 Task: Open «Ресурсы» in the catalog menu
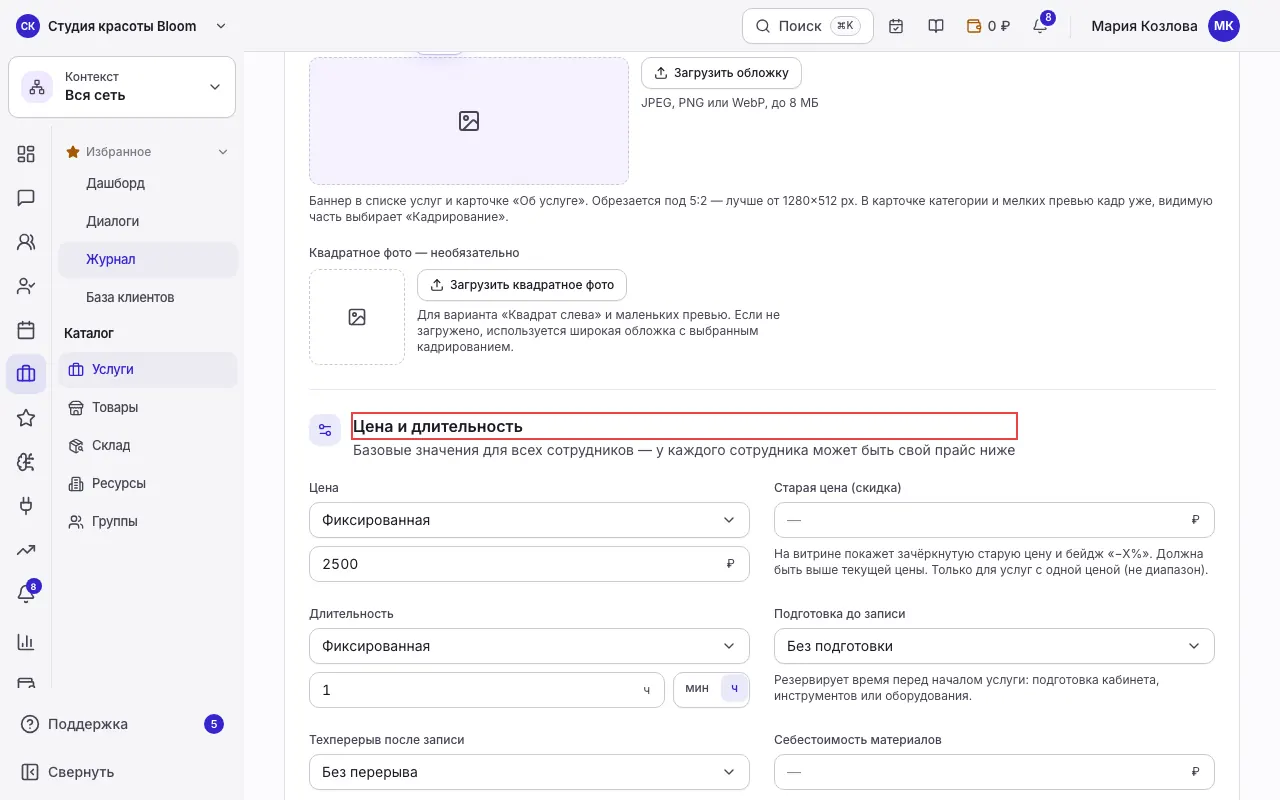click(148, 484)
